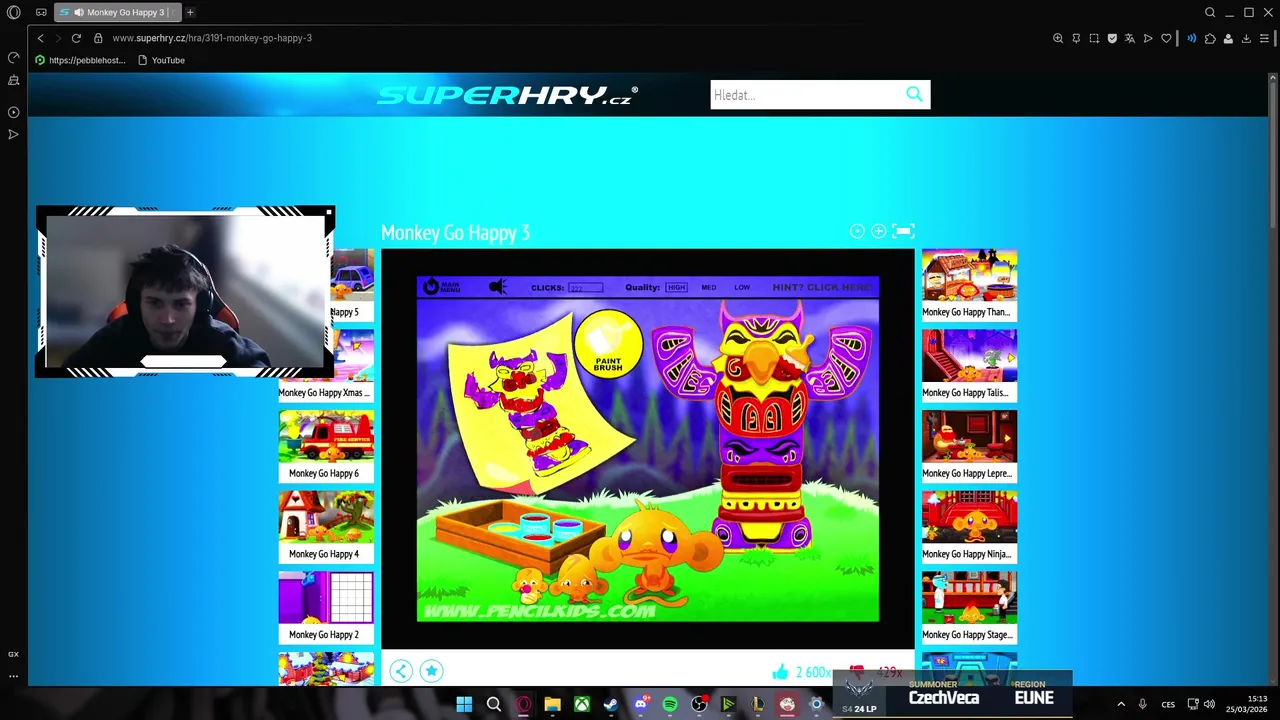Image resolution: width=1280 pixels, height=720 pixels.
Task: Open the Windows Start menu
Action: click(x=464, y=705)
